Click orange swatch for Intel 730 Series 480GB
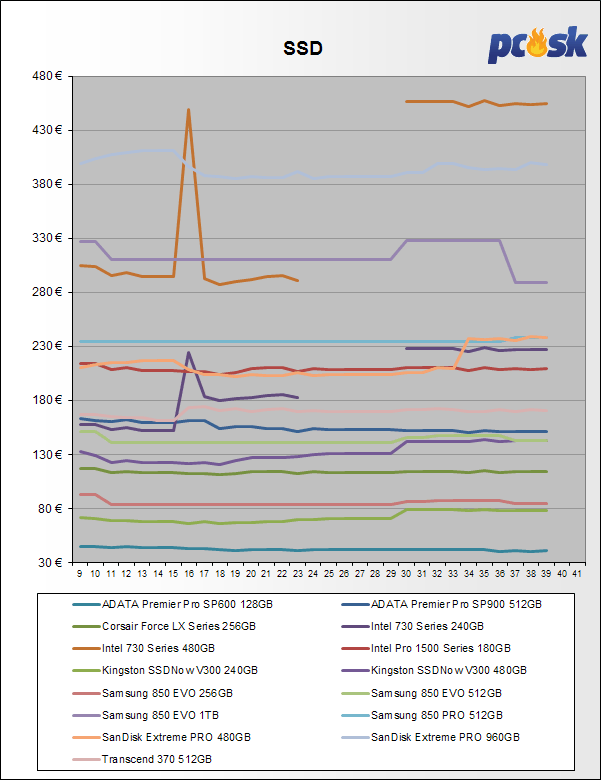The image size is (601, 780). pos(86,648)
